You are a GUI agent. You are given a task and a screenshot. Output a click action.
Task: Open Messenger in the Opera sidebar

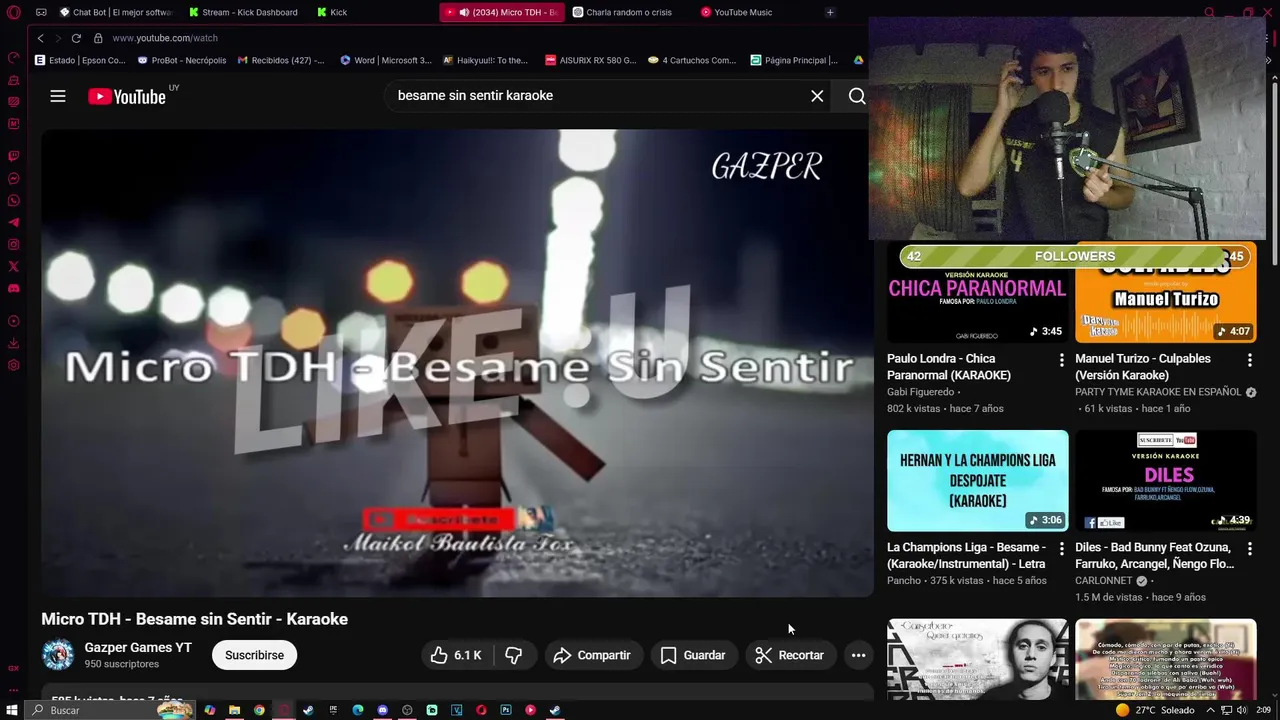pos(13,179)
